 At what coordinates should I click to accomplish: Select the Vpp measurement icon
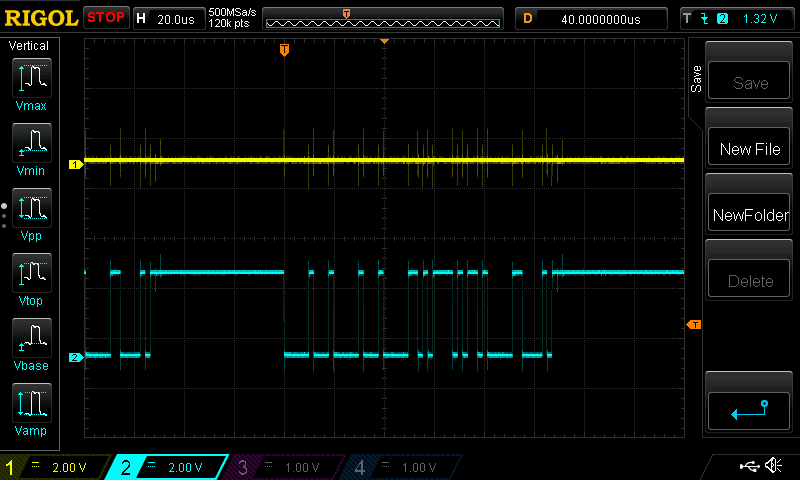pyautogui.click(x=32, y=208)
